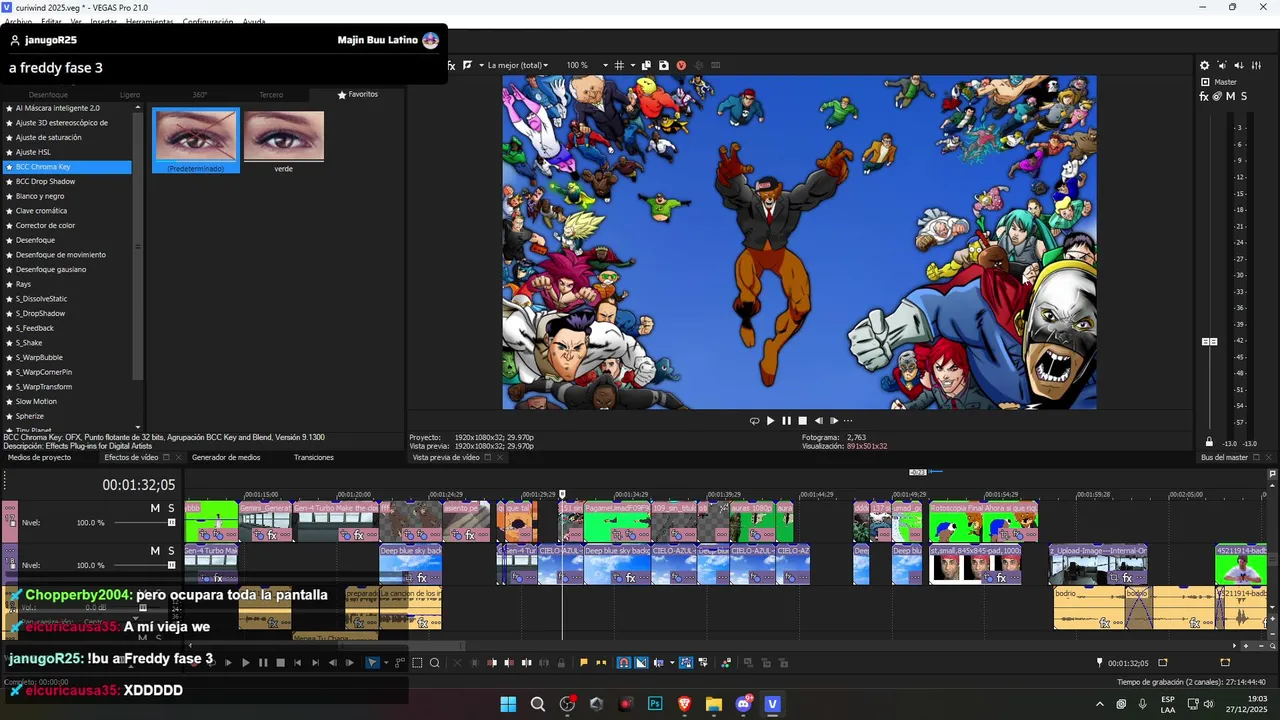Solo the second video track
1280x720 pixels.
[171, 551]
